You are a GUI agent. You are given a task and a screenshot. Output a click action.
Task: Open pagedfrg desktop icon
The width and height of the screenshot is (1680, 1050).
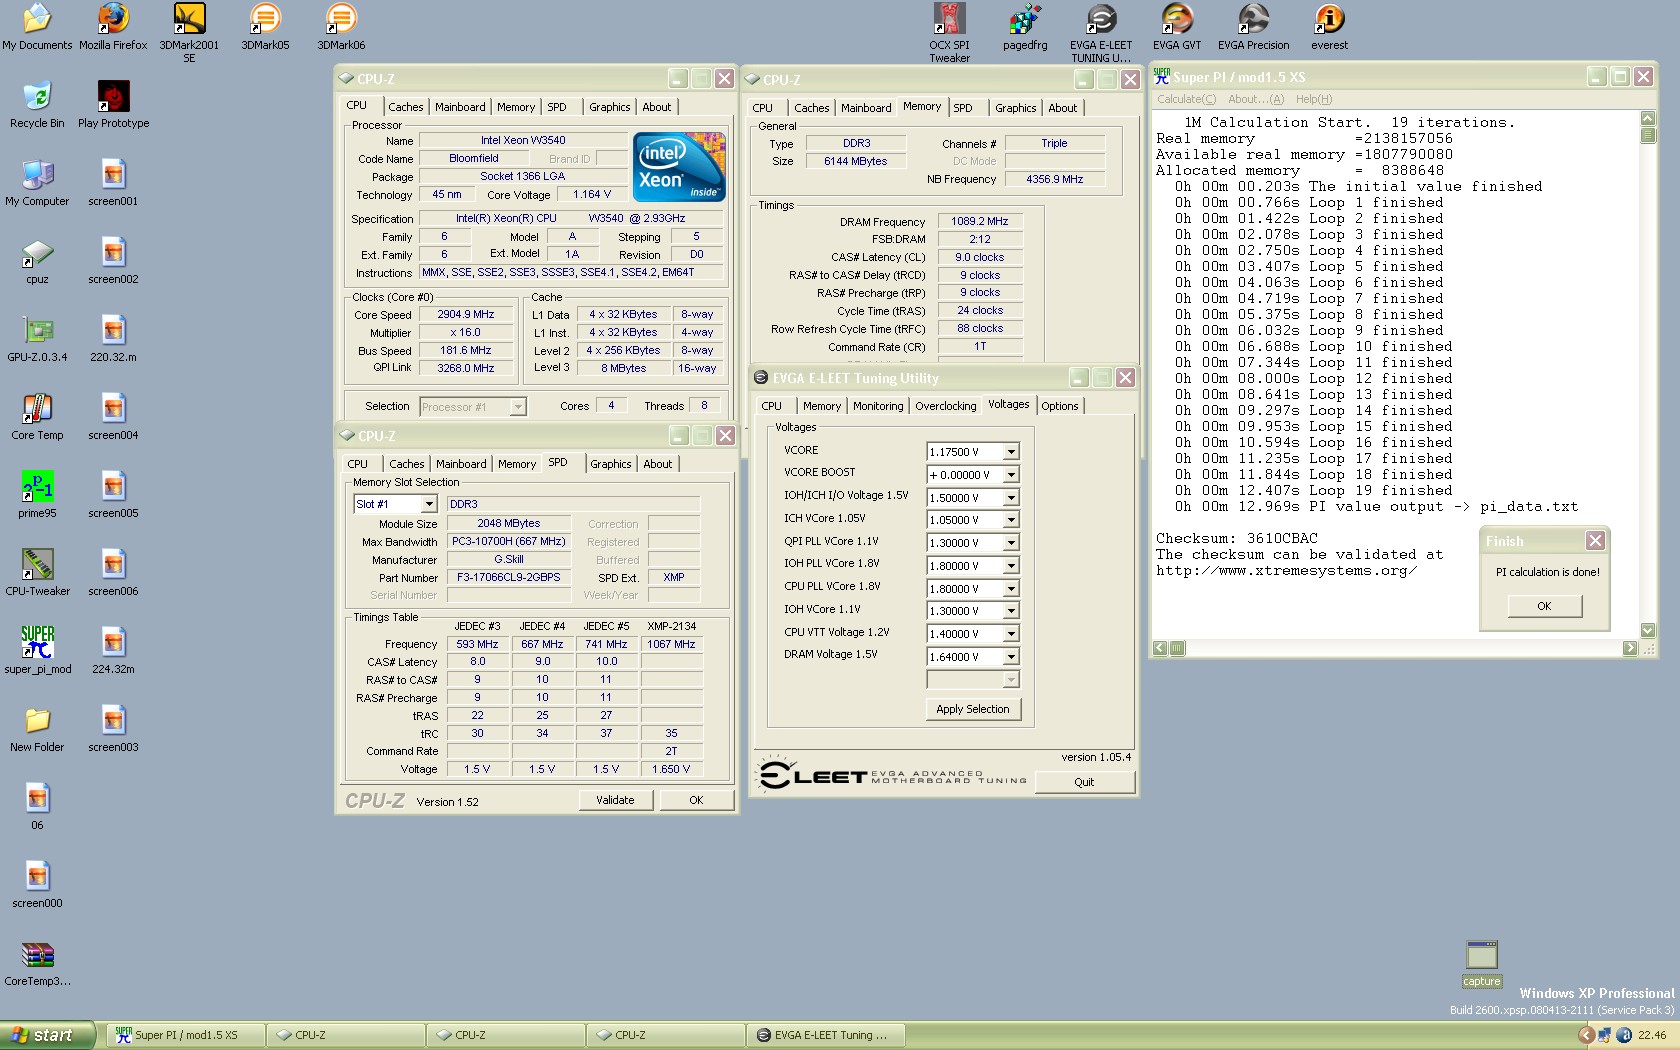tap(1025, 28)
